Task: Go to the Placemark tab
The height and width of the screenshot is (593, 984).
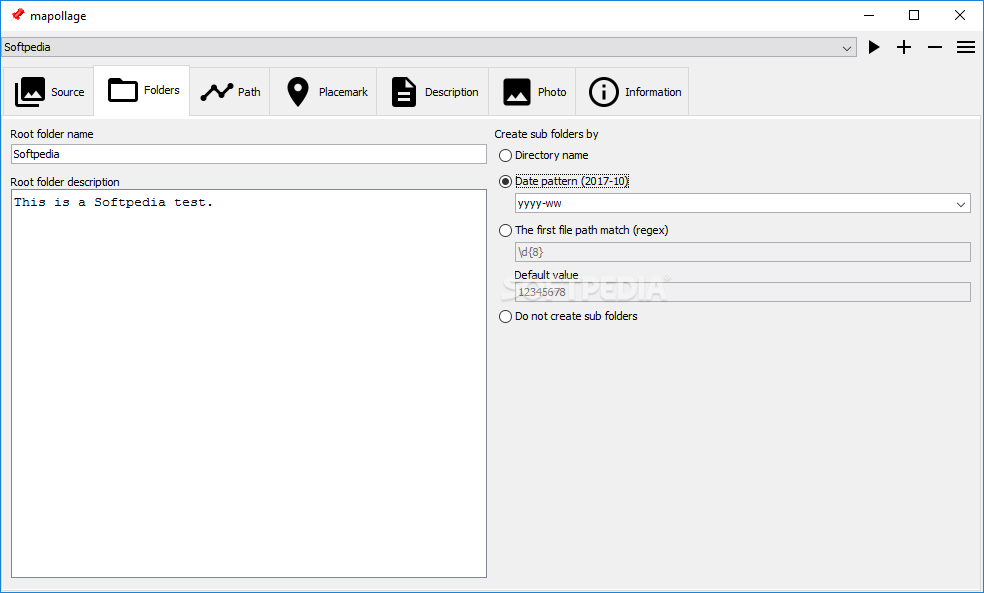Action: point(323,92)
